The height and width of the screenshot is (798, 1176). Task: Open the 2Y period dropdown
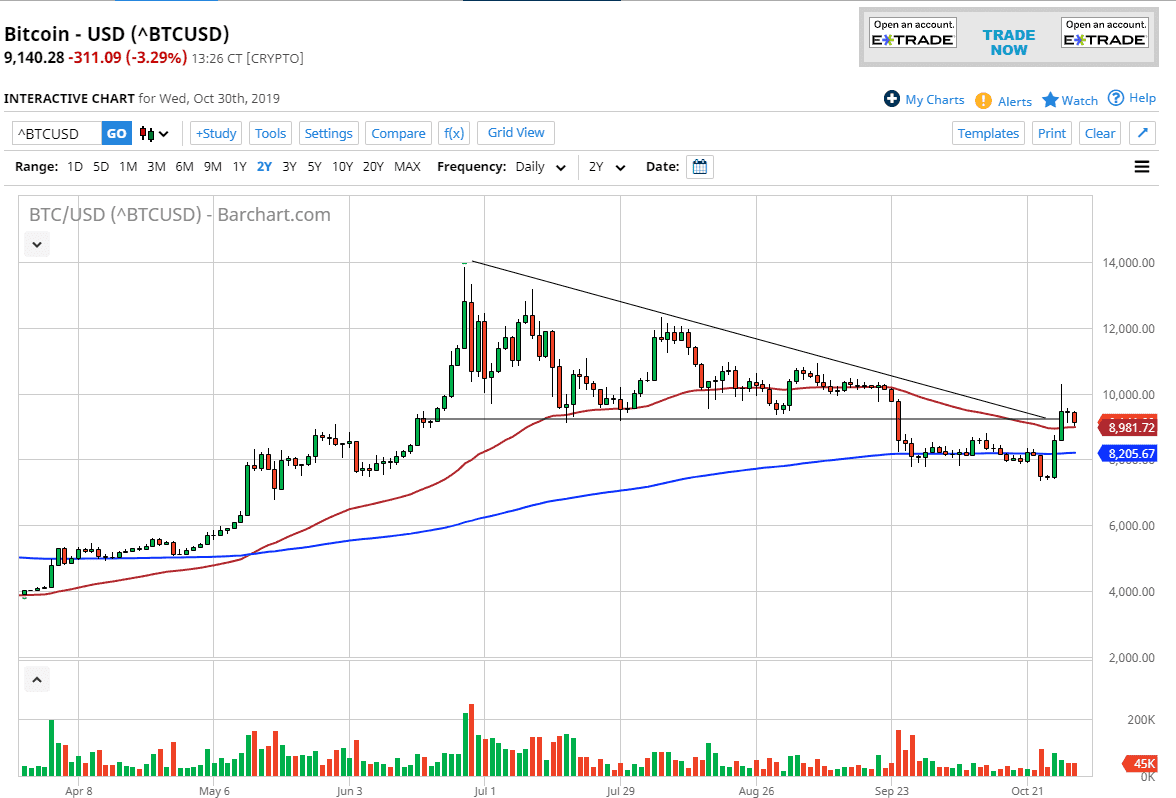point(605,167)
